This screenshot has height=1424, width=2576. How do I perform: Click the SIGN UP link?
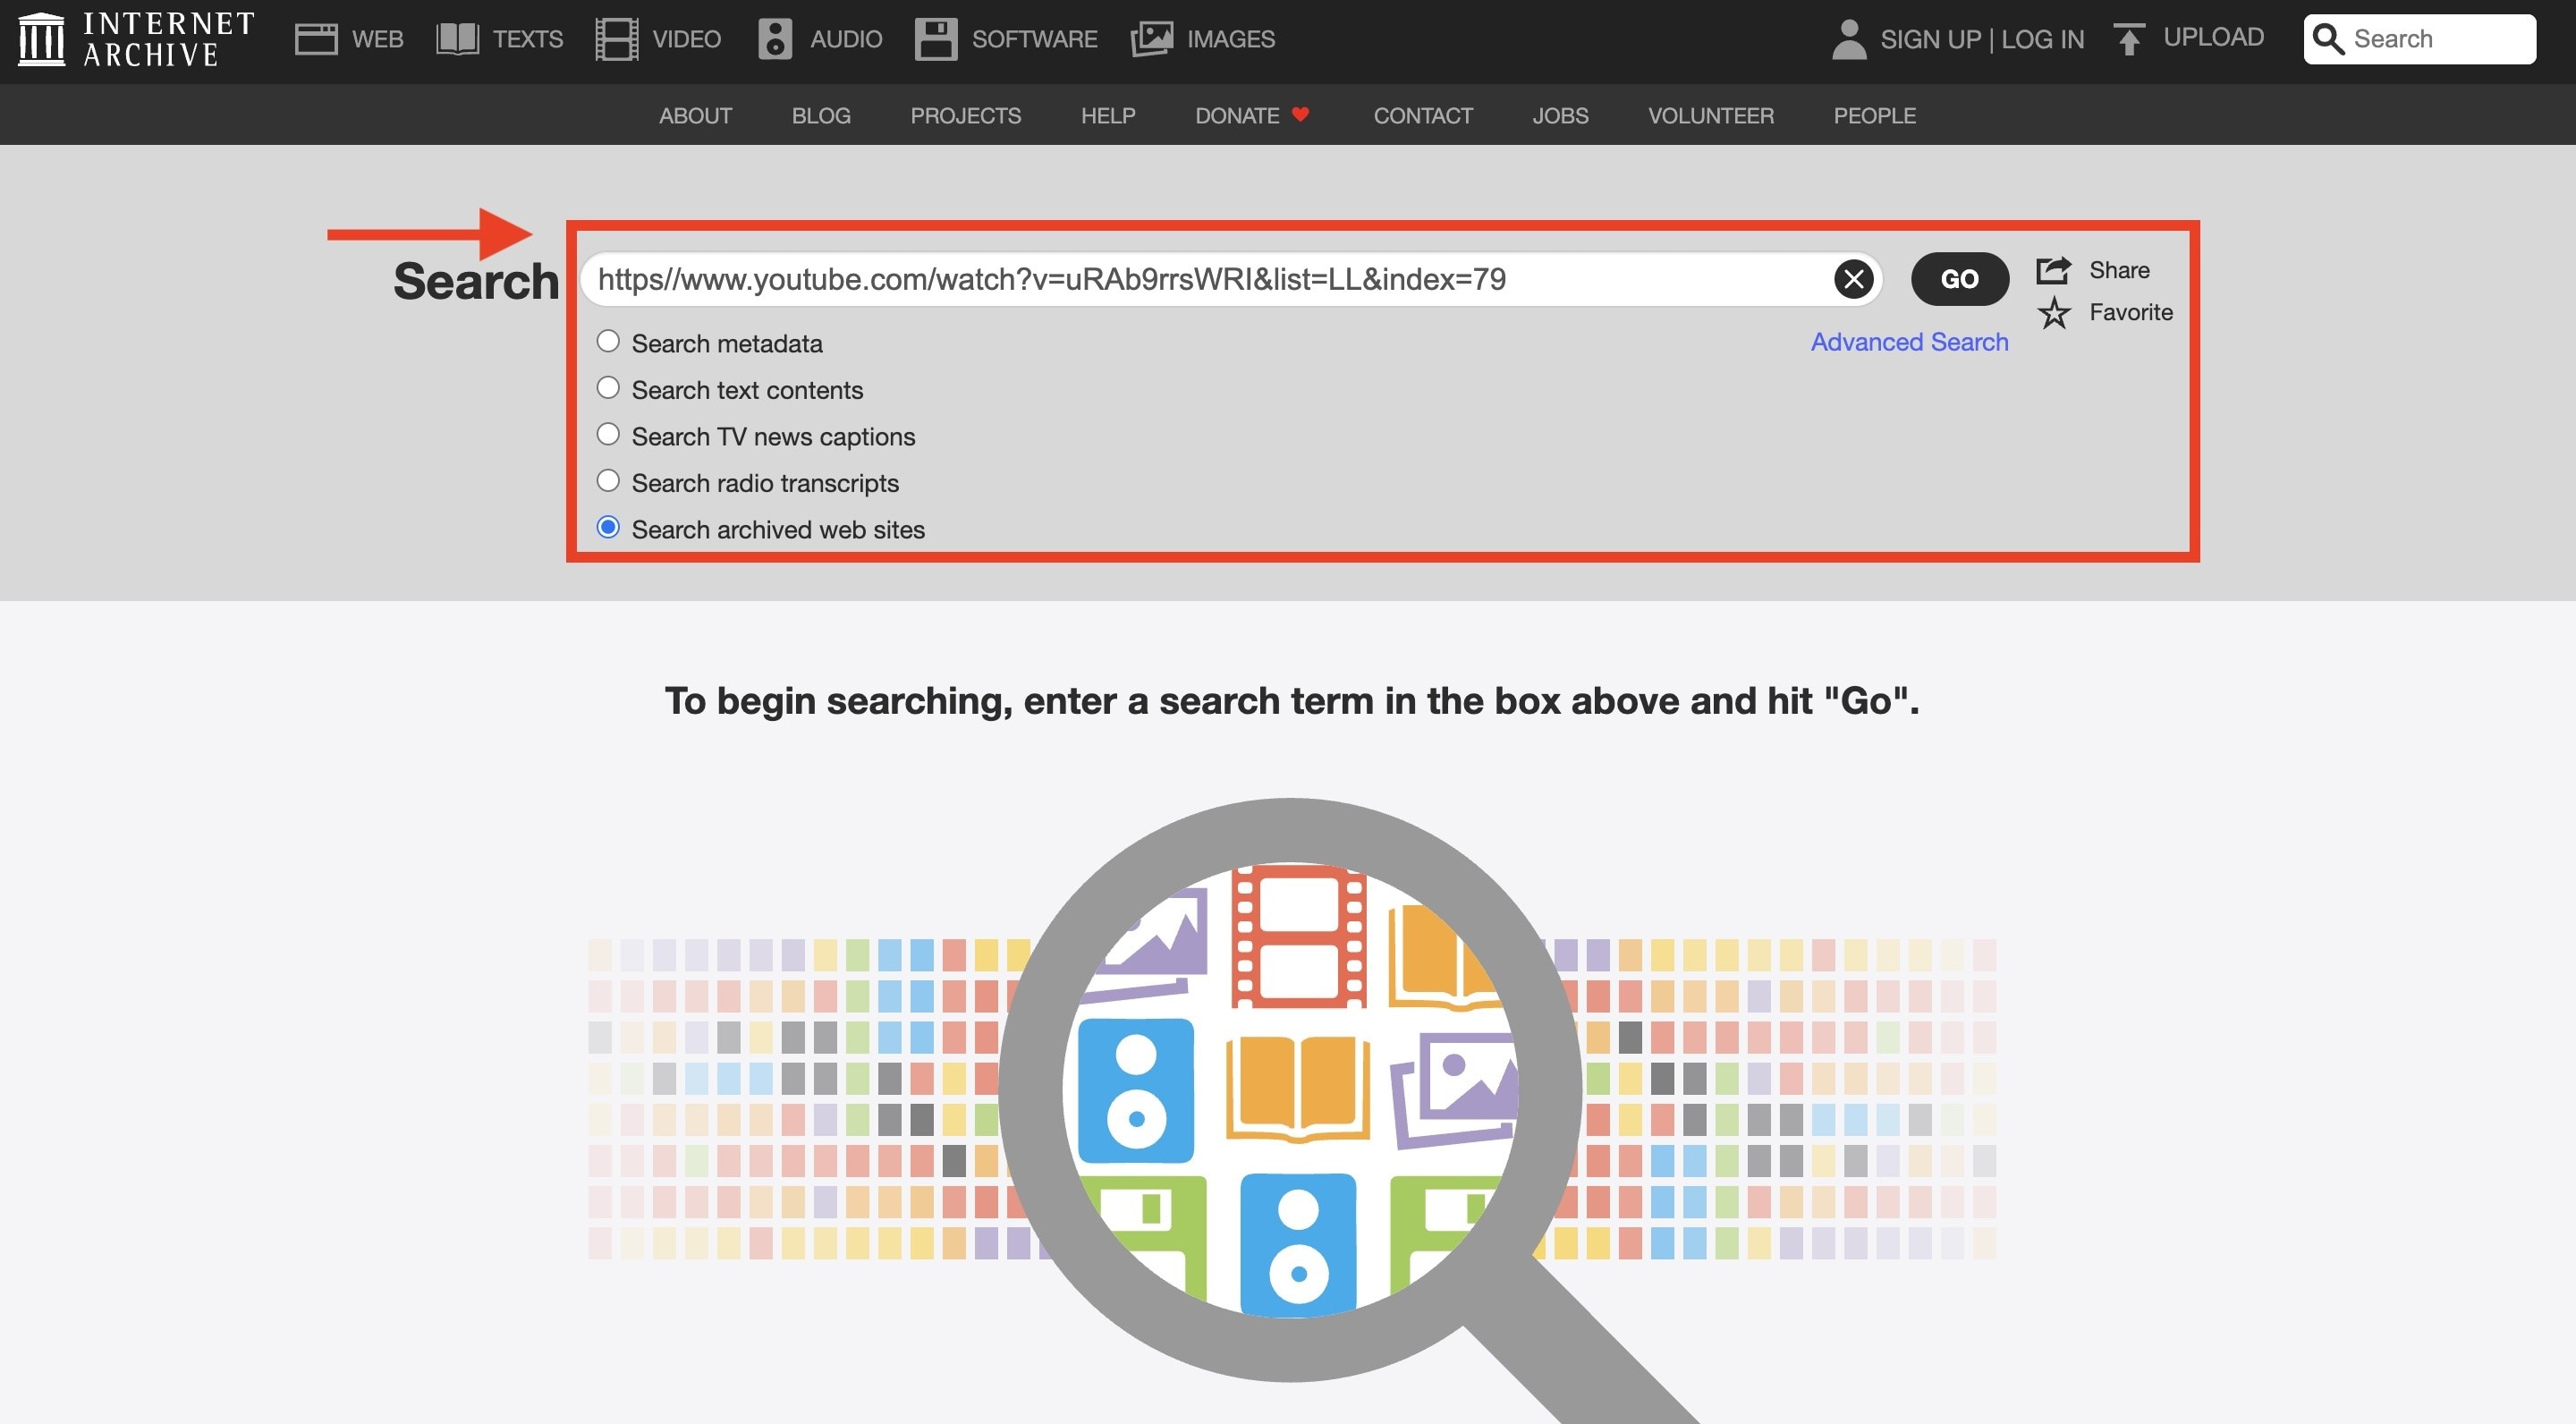(1930, 39)
